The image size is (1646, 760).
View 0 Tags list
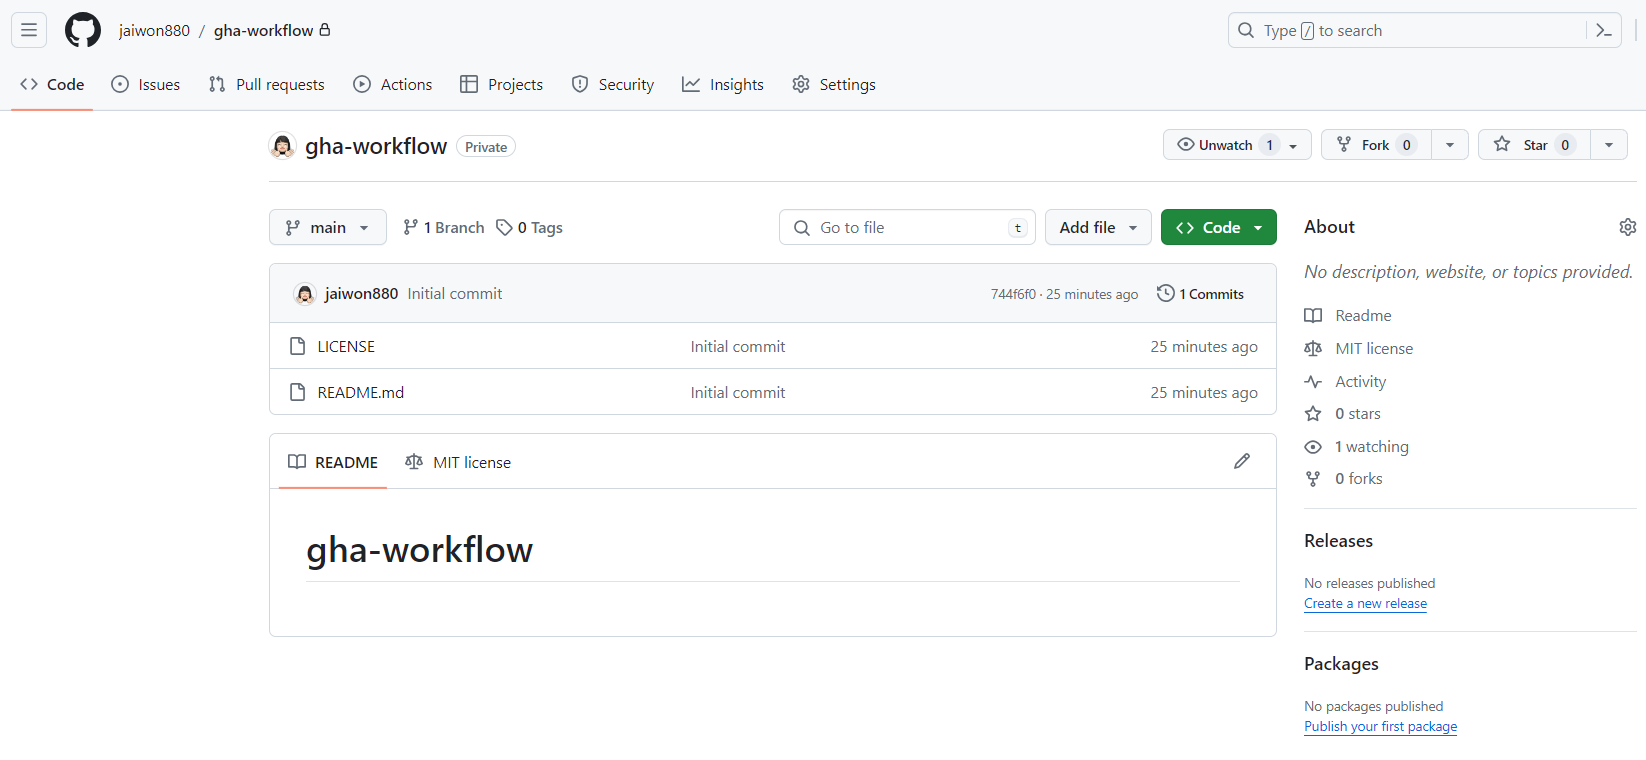[x=530, y=227]
